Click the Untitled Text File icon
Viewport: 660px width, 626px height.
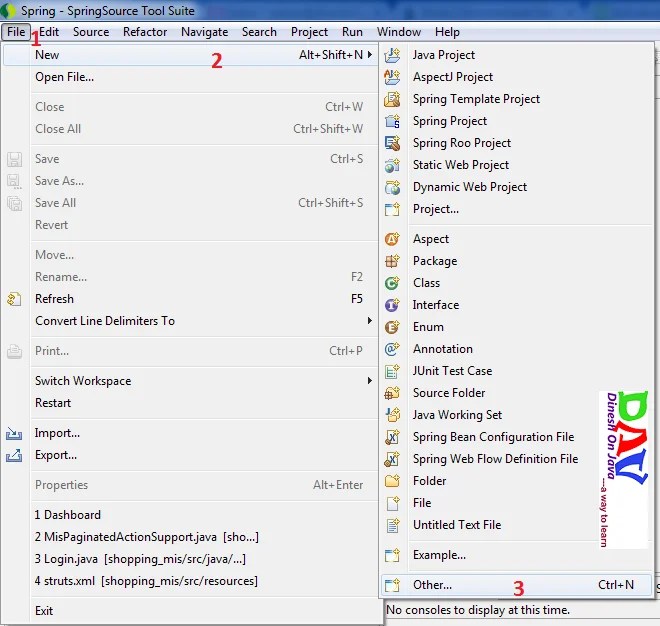(392, 525)
